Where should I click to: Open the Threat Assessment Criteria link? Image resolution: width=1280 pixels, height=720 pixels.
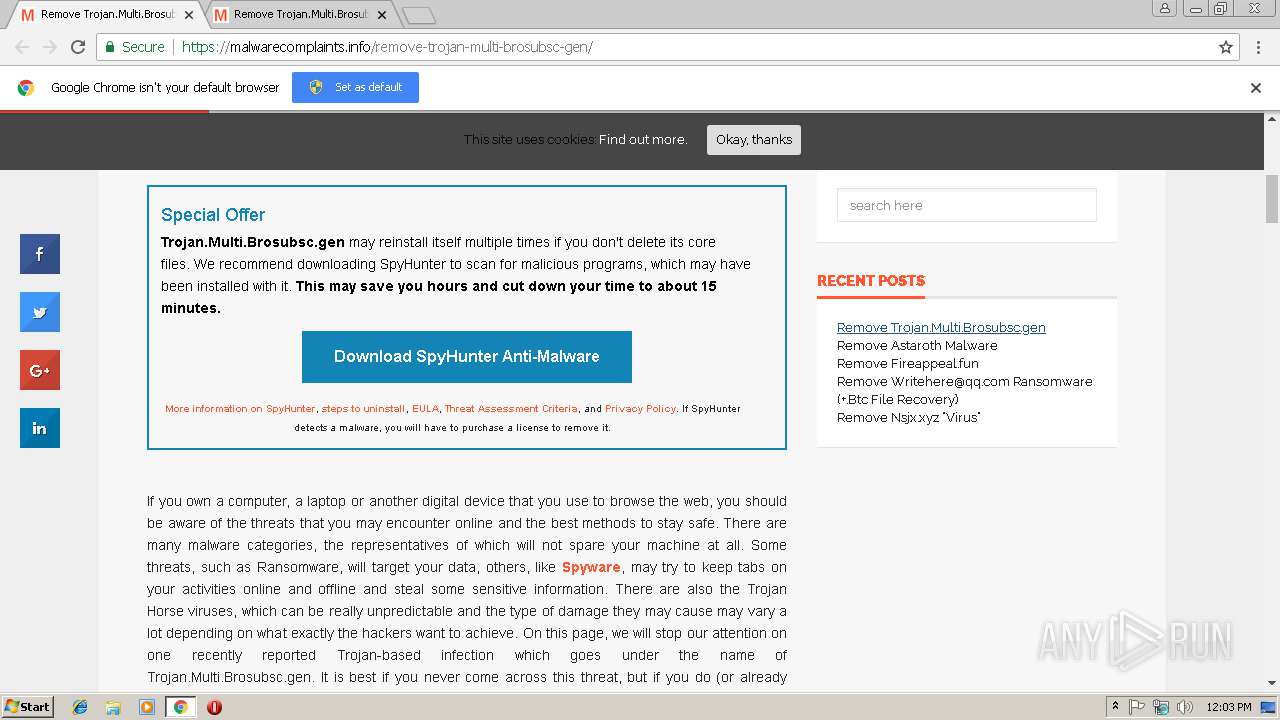click(511, 408)
